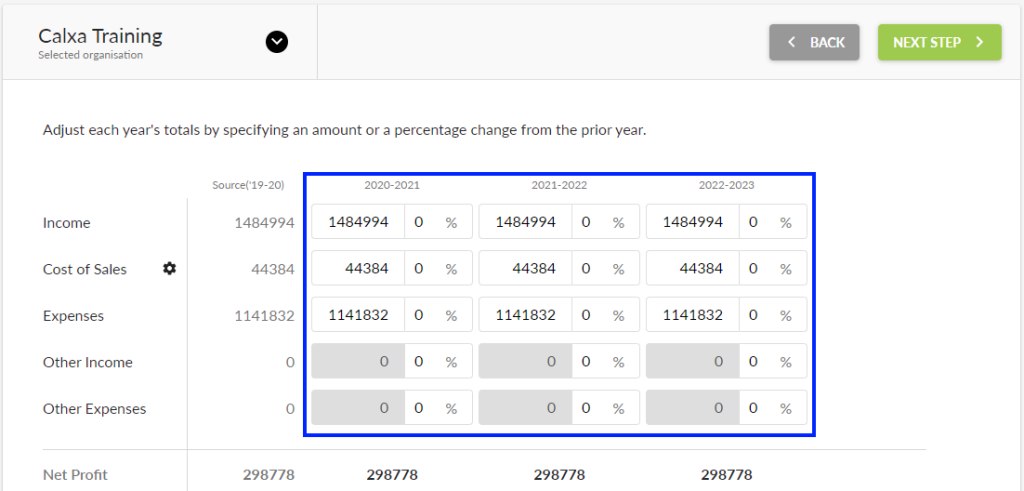Select the 2022-2023 Other Expenses percentage field
The image size is (1024, 491).
tap(754, 409)
